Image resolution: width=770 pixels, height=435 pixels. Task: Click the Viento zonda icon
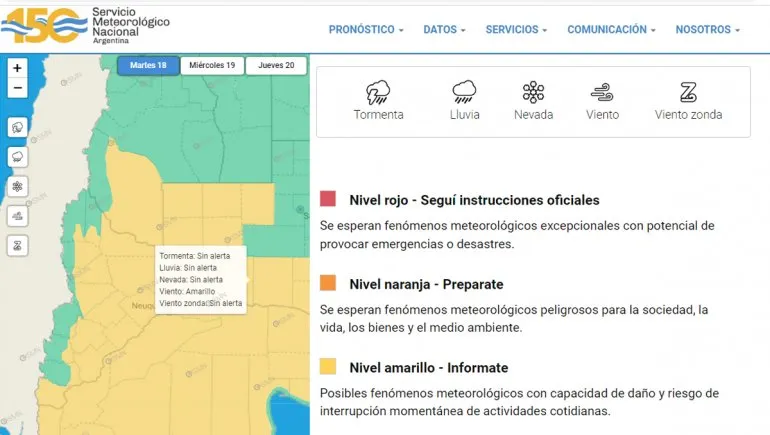coord(688,93)
